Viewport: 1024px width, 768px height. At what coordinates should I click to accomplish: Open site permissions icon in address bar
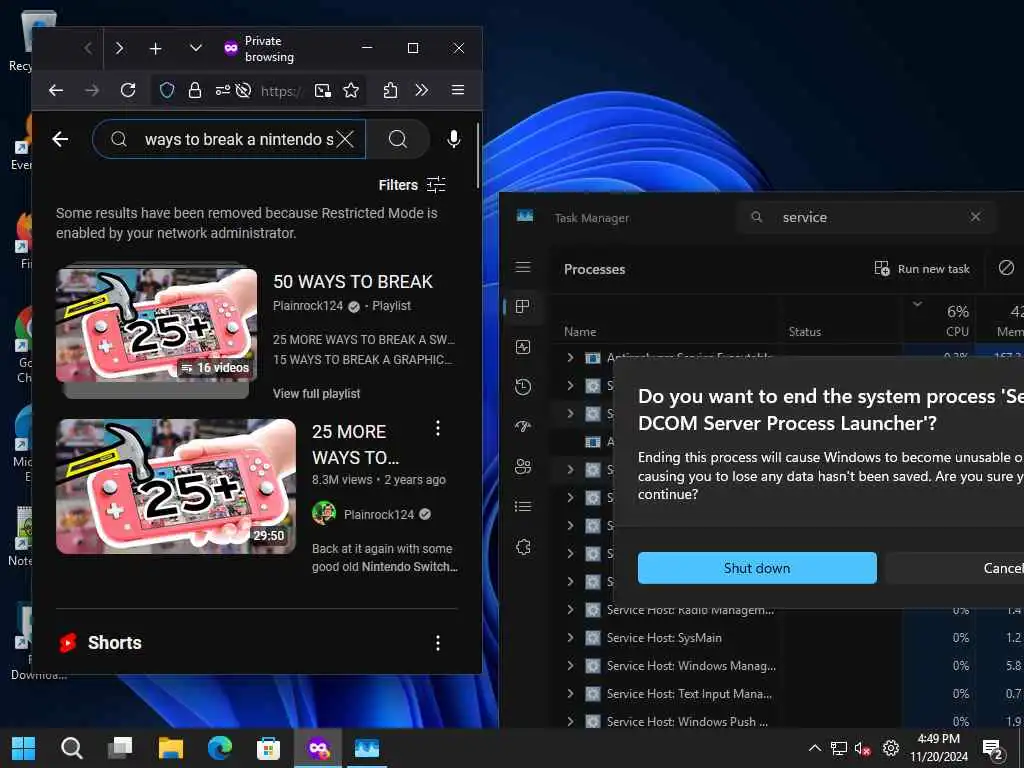coord(223,90)
